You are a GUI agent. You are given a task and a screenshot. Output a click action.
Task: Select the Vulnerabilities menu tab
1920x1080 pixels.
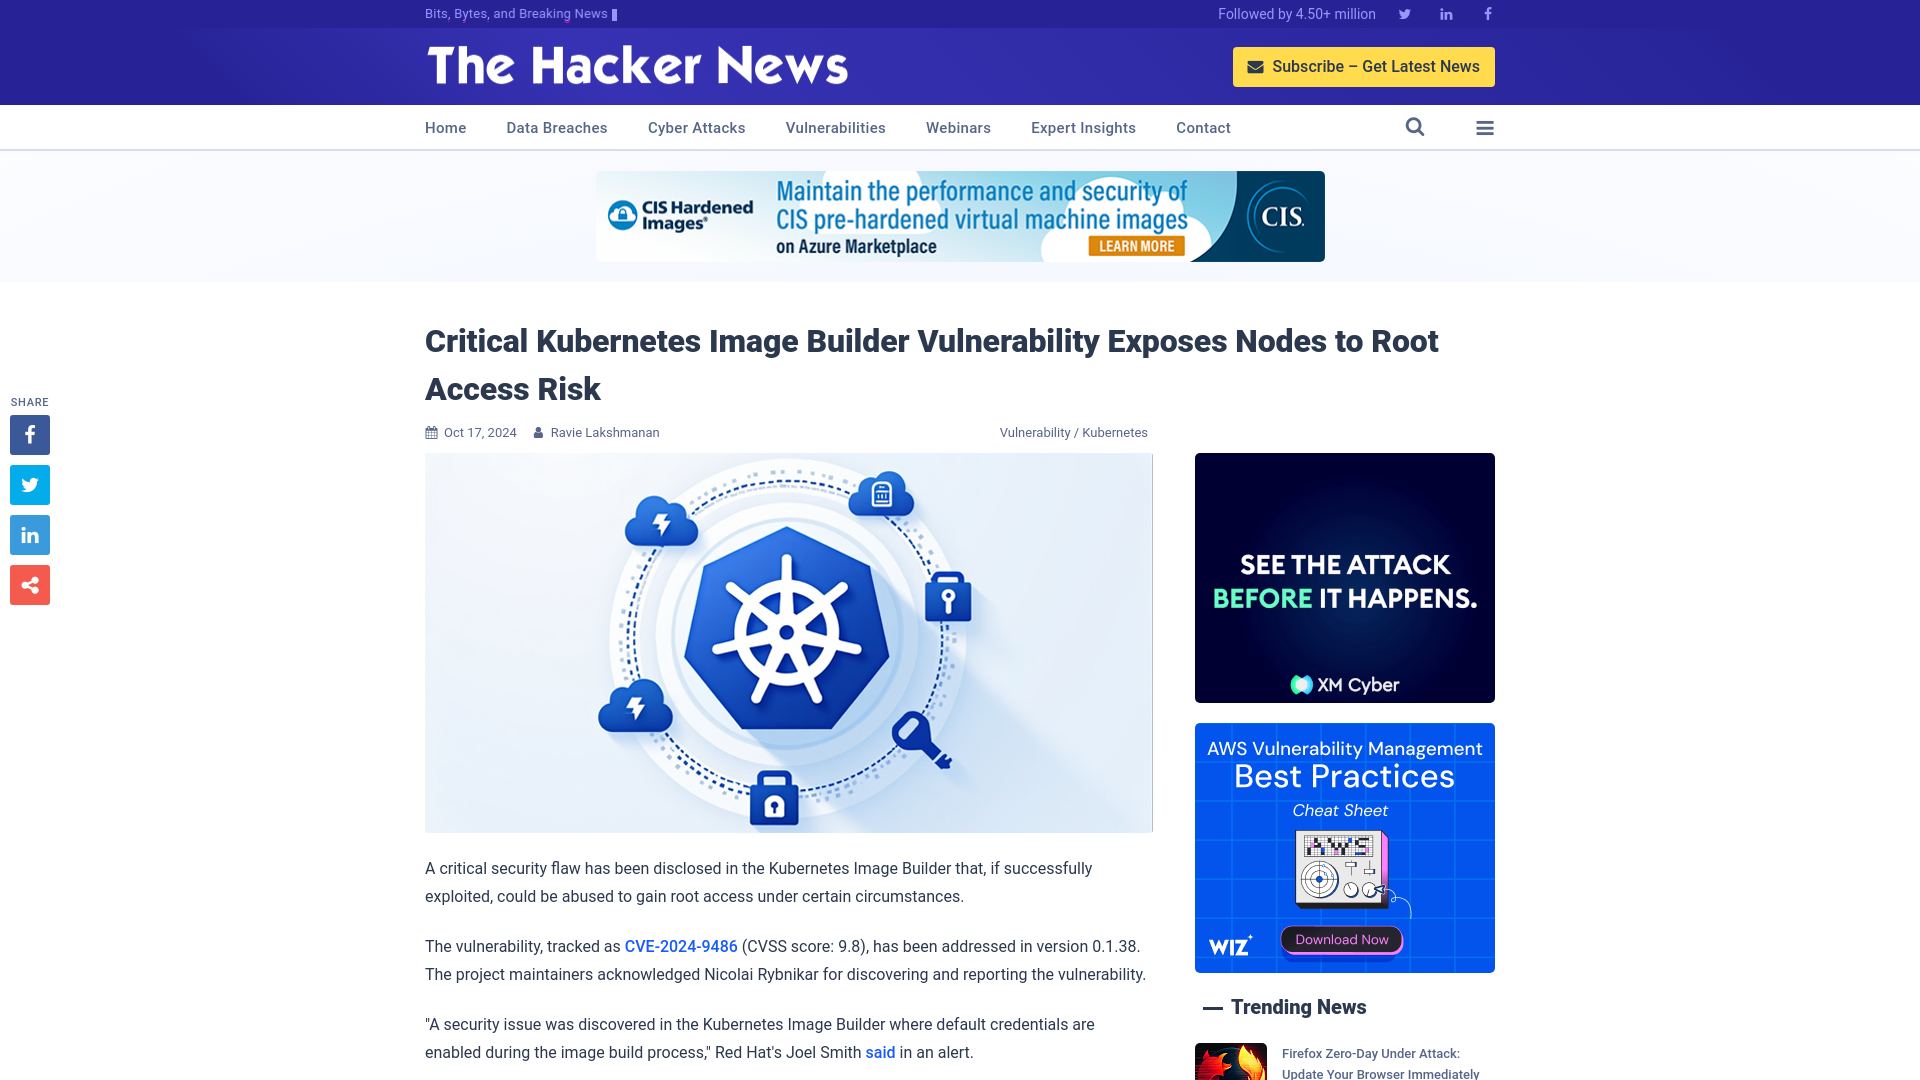coord(835,127)
